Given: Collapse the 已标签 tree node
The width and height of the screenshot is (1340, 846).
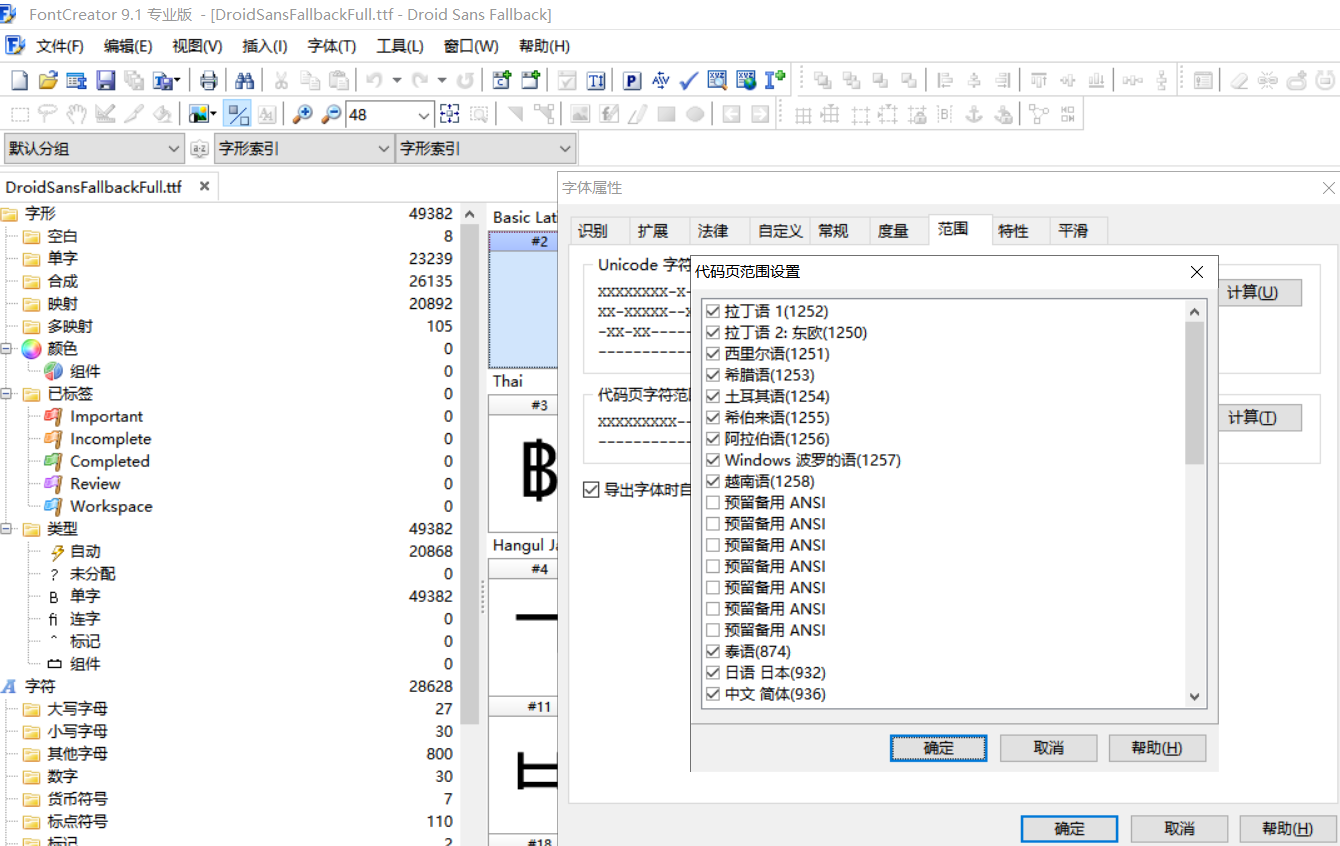Looking at the screenshot, I should (8, 394).
